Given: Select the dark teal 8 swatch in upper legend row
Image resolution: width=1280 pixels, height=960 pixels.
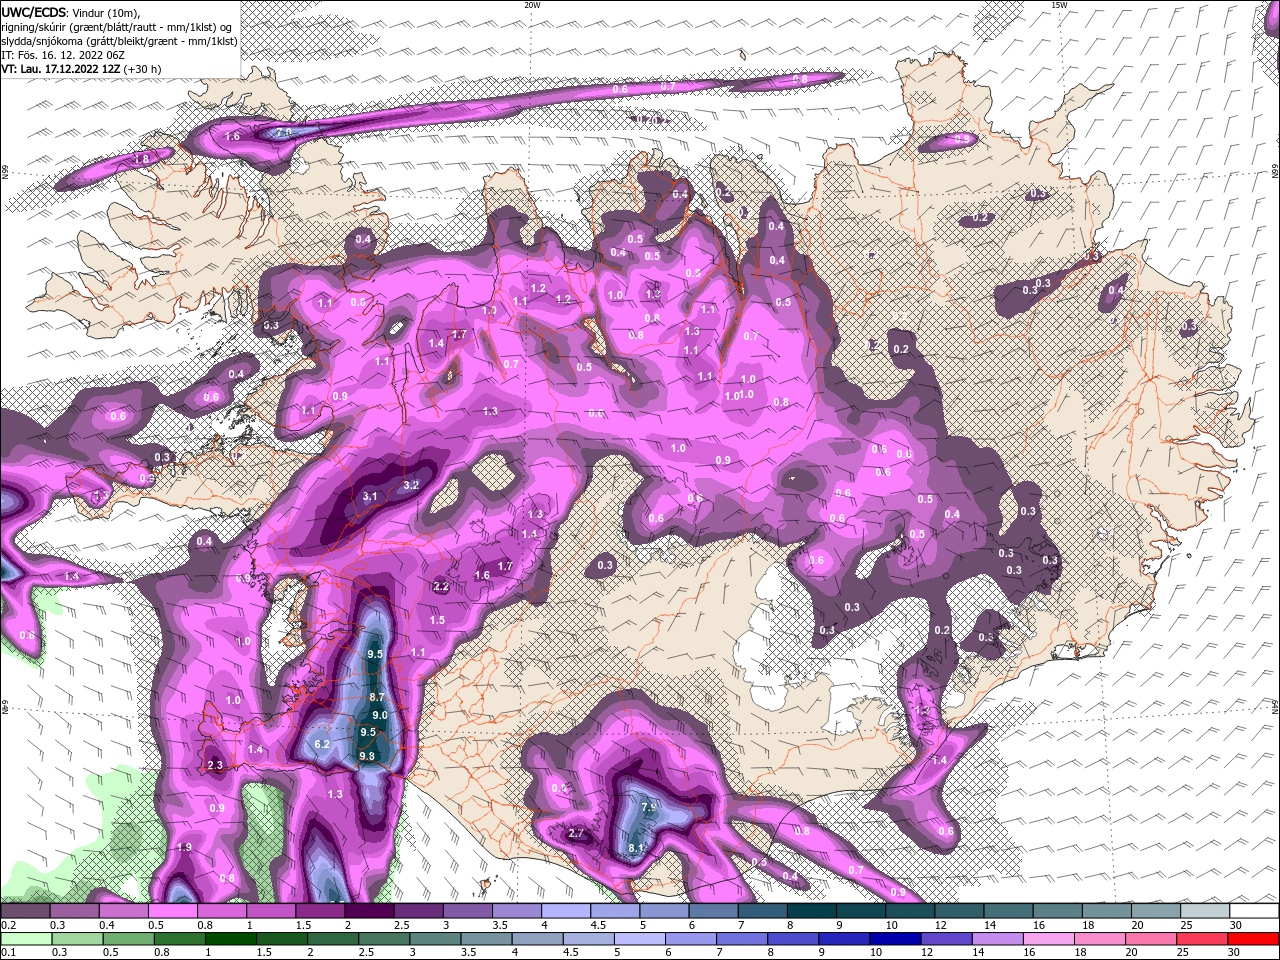Looking at the screenshot, I should click(811, 911).
